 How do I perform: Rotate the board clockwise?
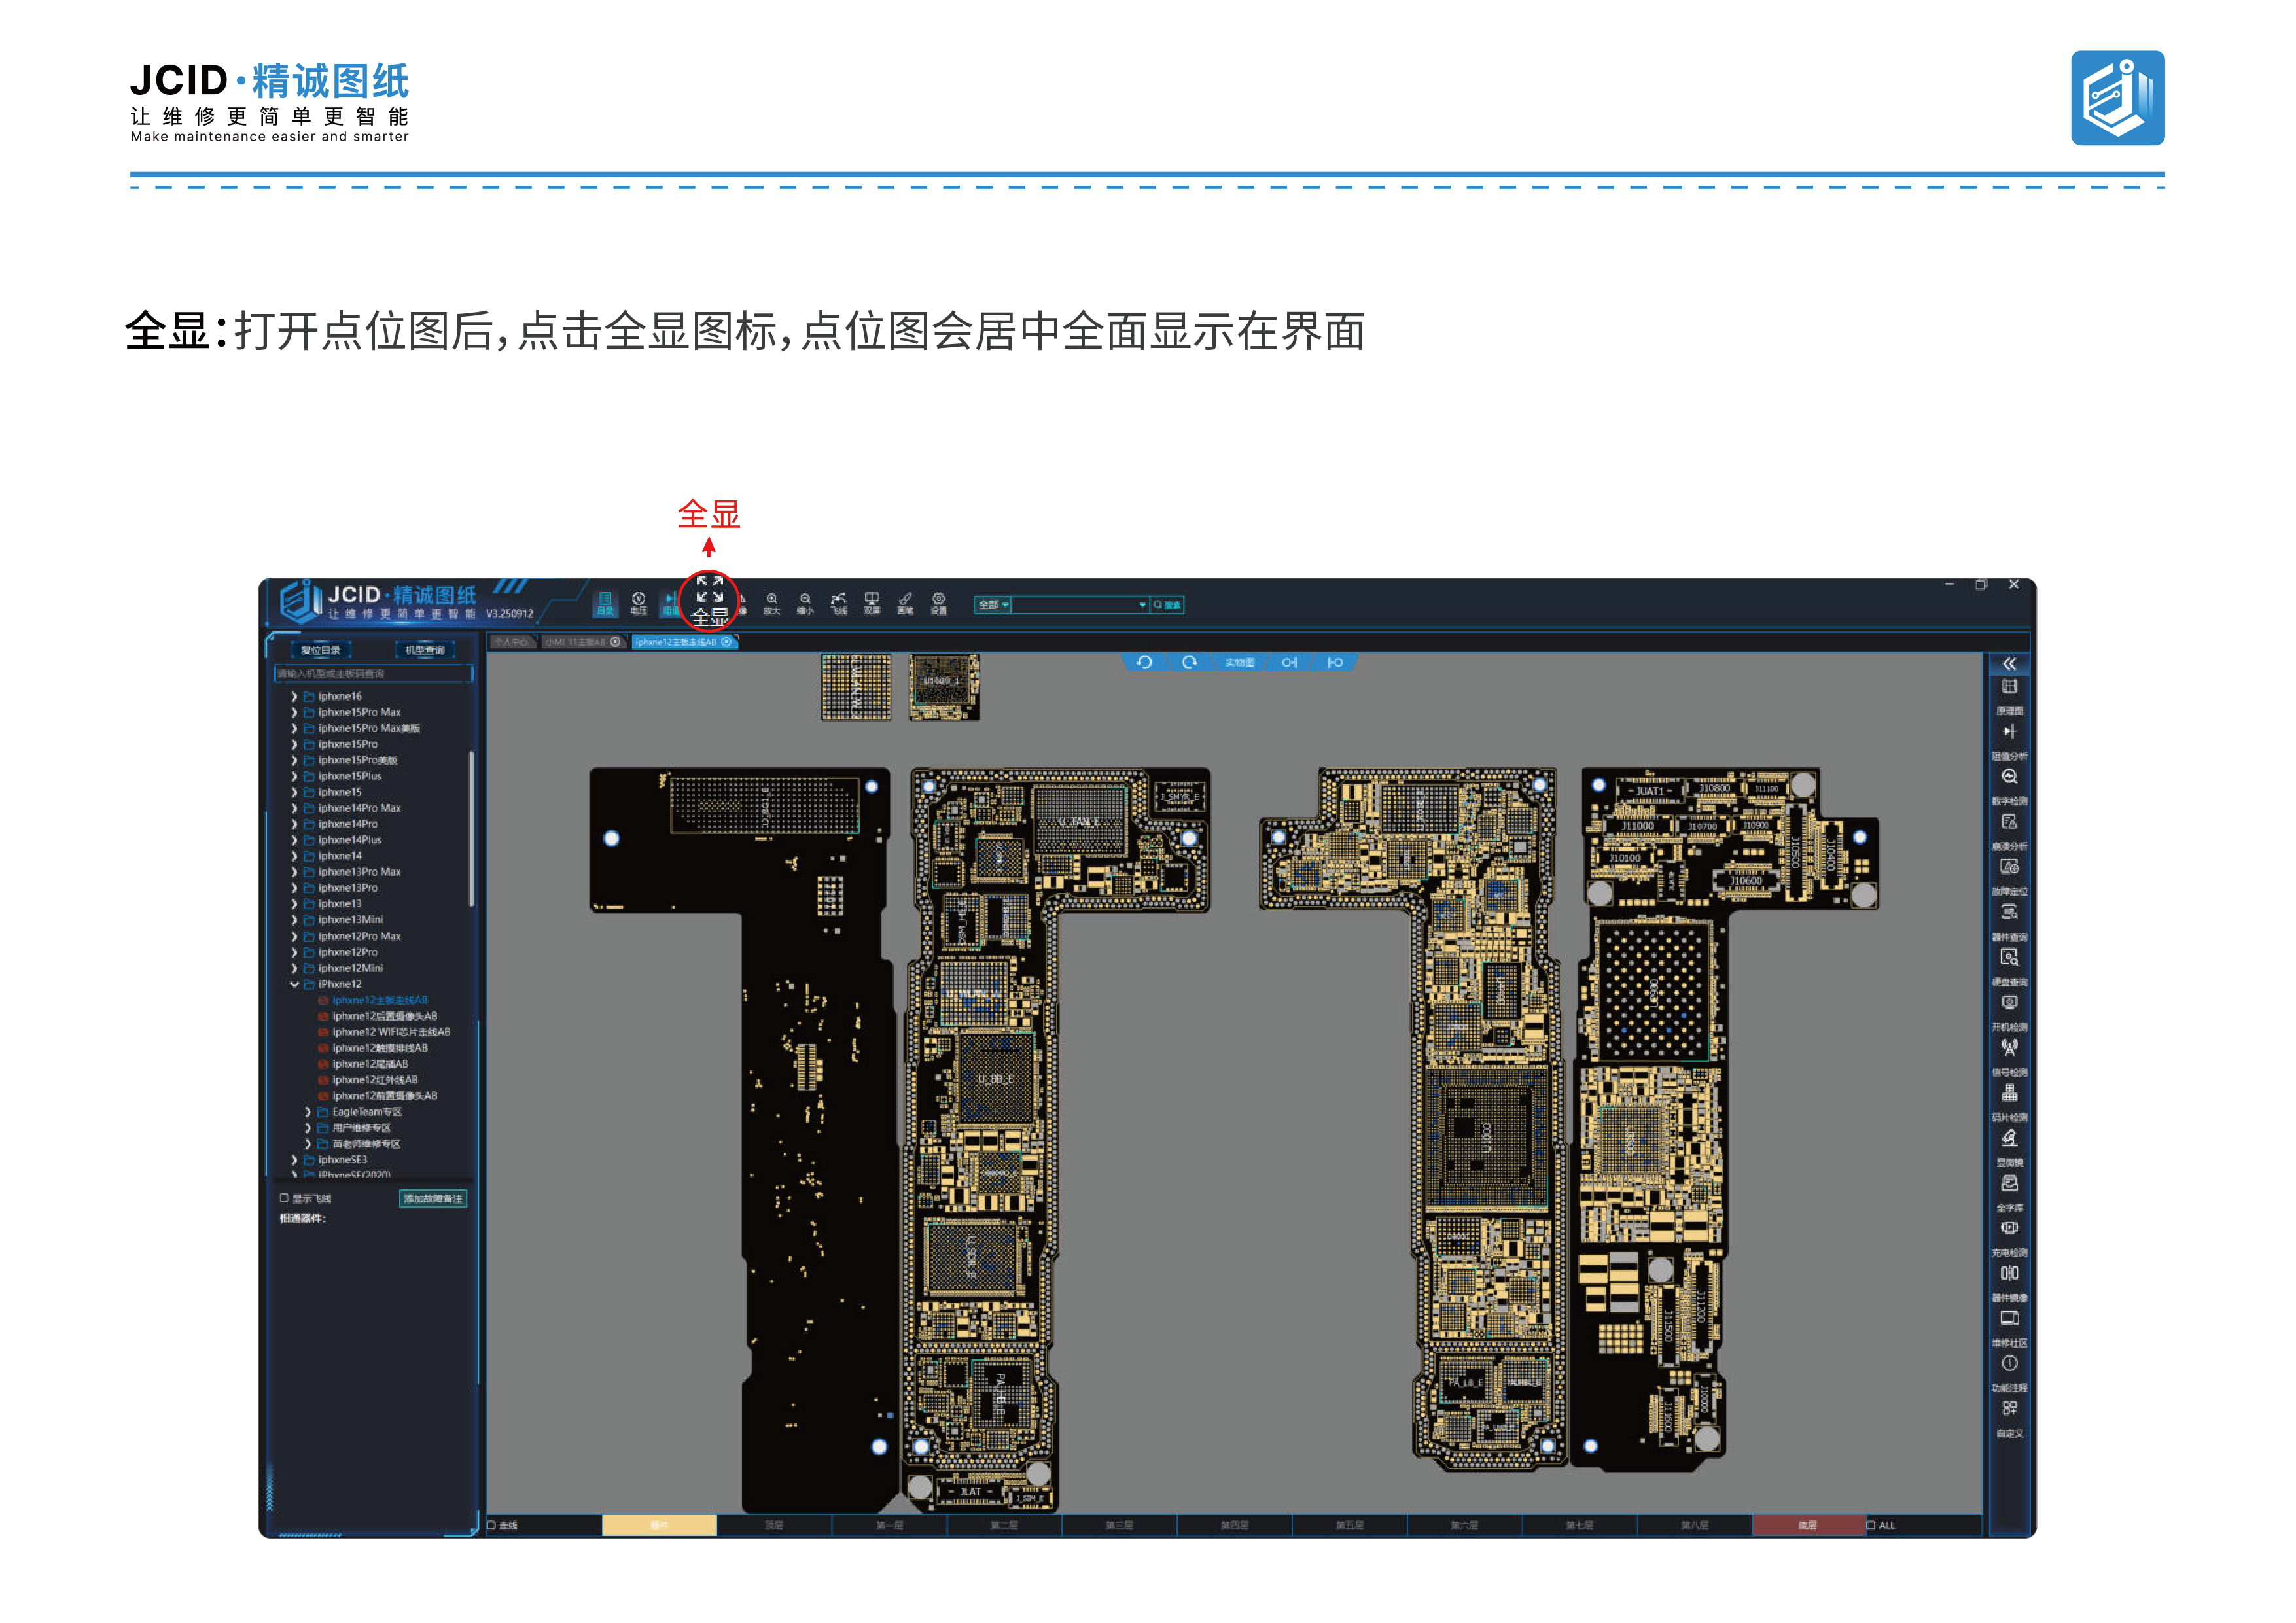pos(1189,662)
